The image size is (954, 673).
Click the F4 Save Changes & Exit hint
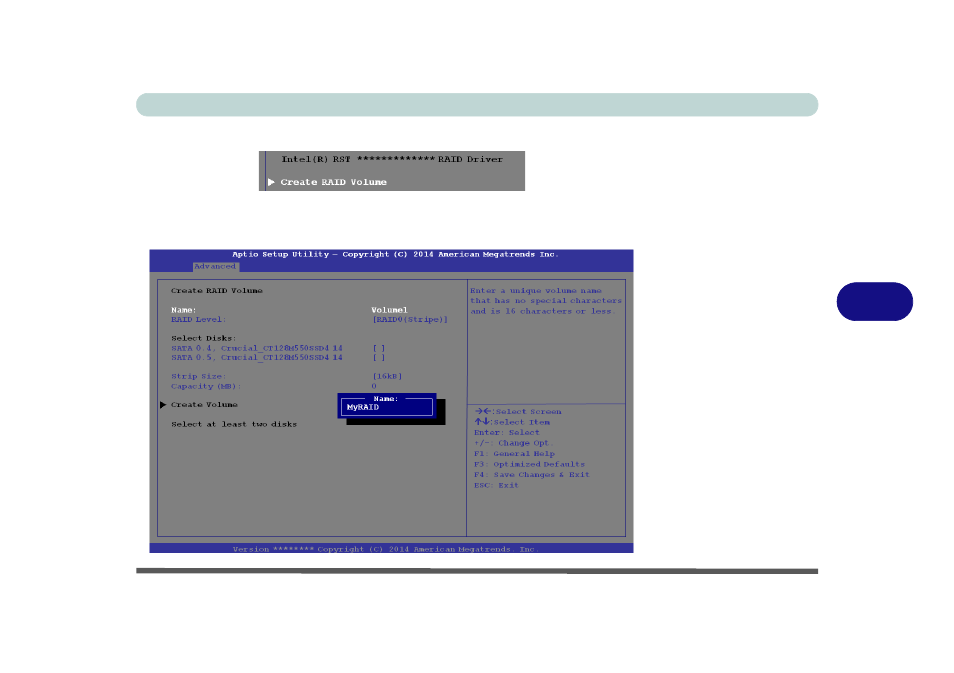coord(531,475)
